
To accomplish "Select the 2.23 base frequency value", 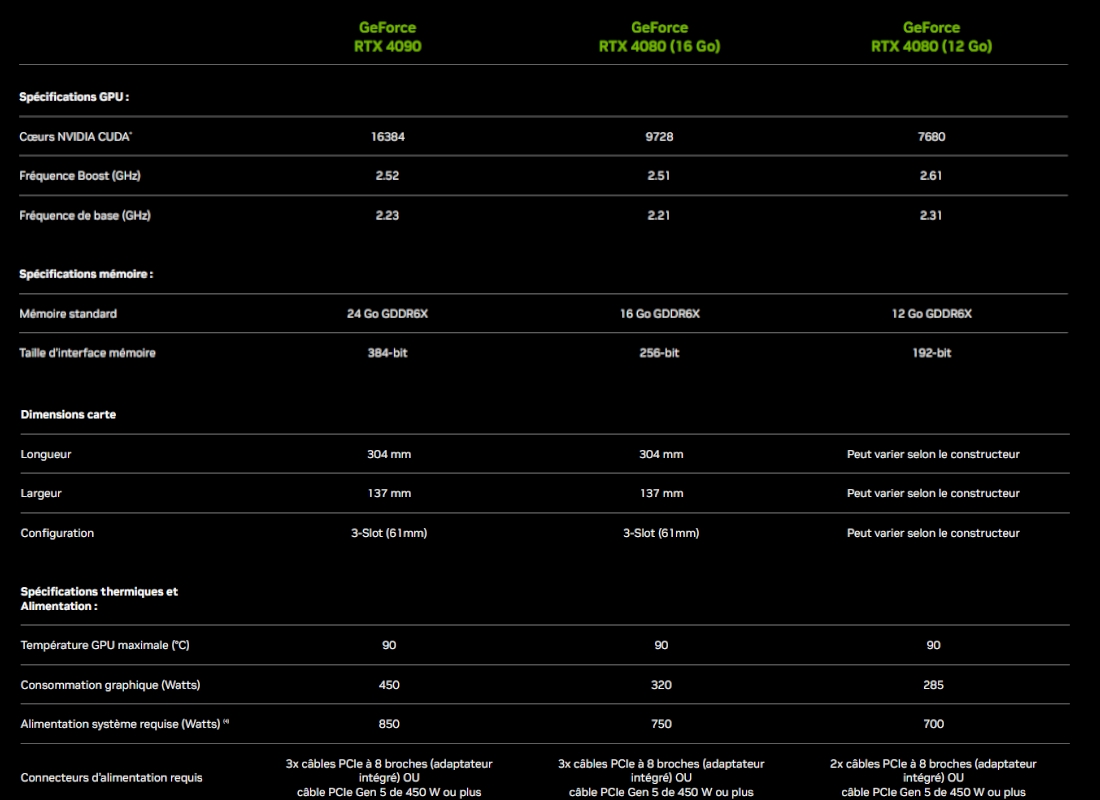I will [387, 215].
